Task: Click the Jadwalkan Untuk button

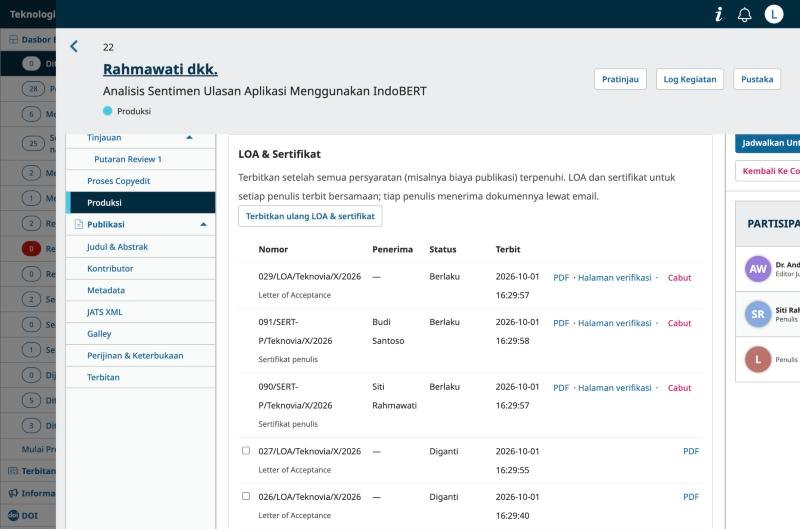Action: pyautogui.click(x=767, y=143)
